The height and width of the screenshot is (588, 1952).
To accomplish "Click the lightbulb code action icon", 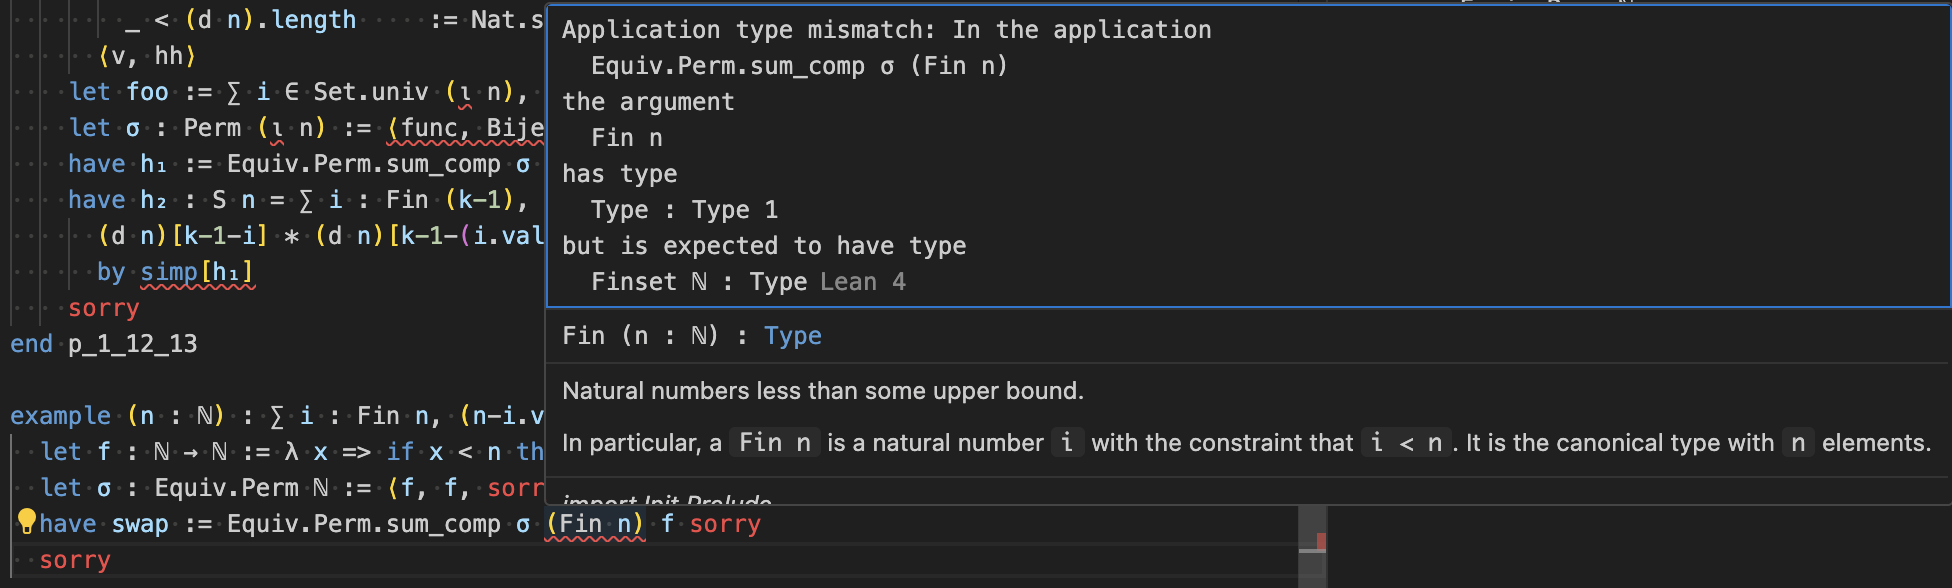I will [27, 521].
